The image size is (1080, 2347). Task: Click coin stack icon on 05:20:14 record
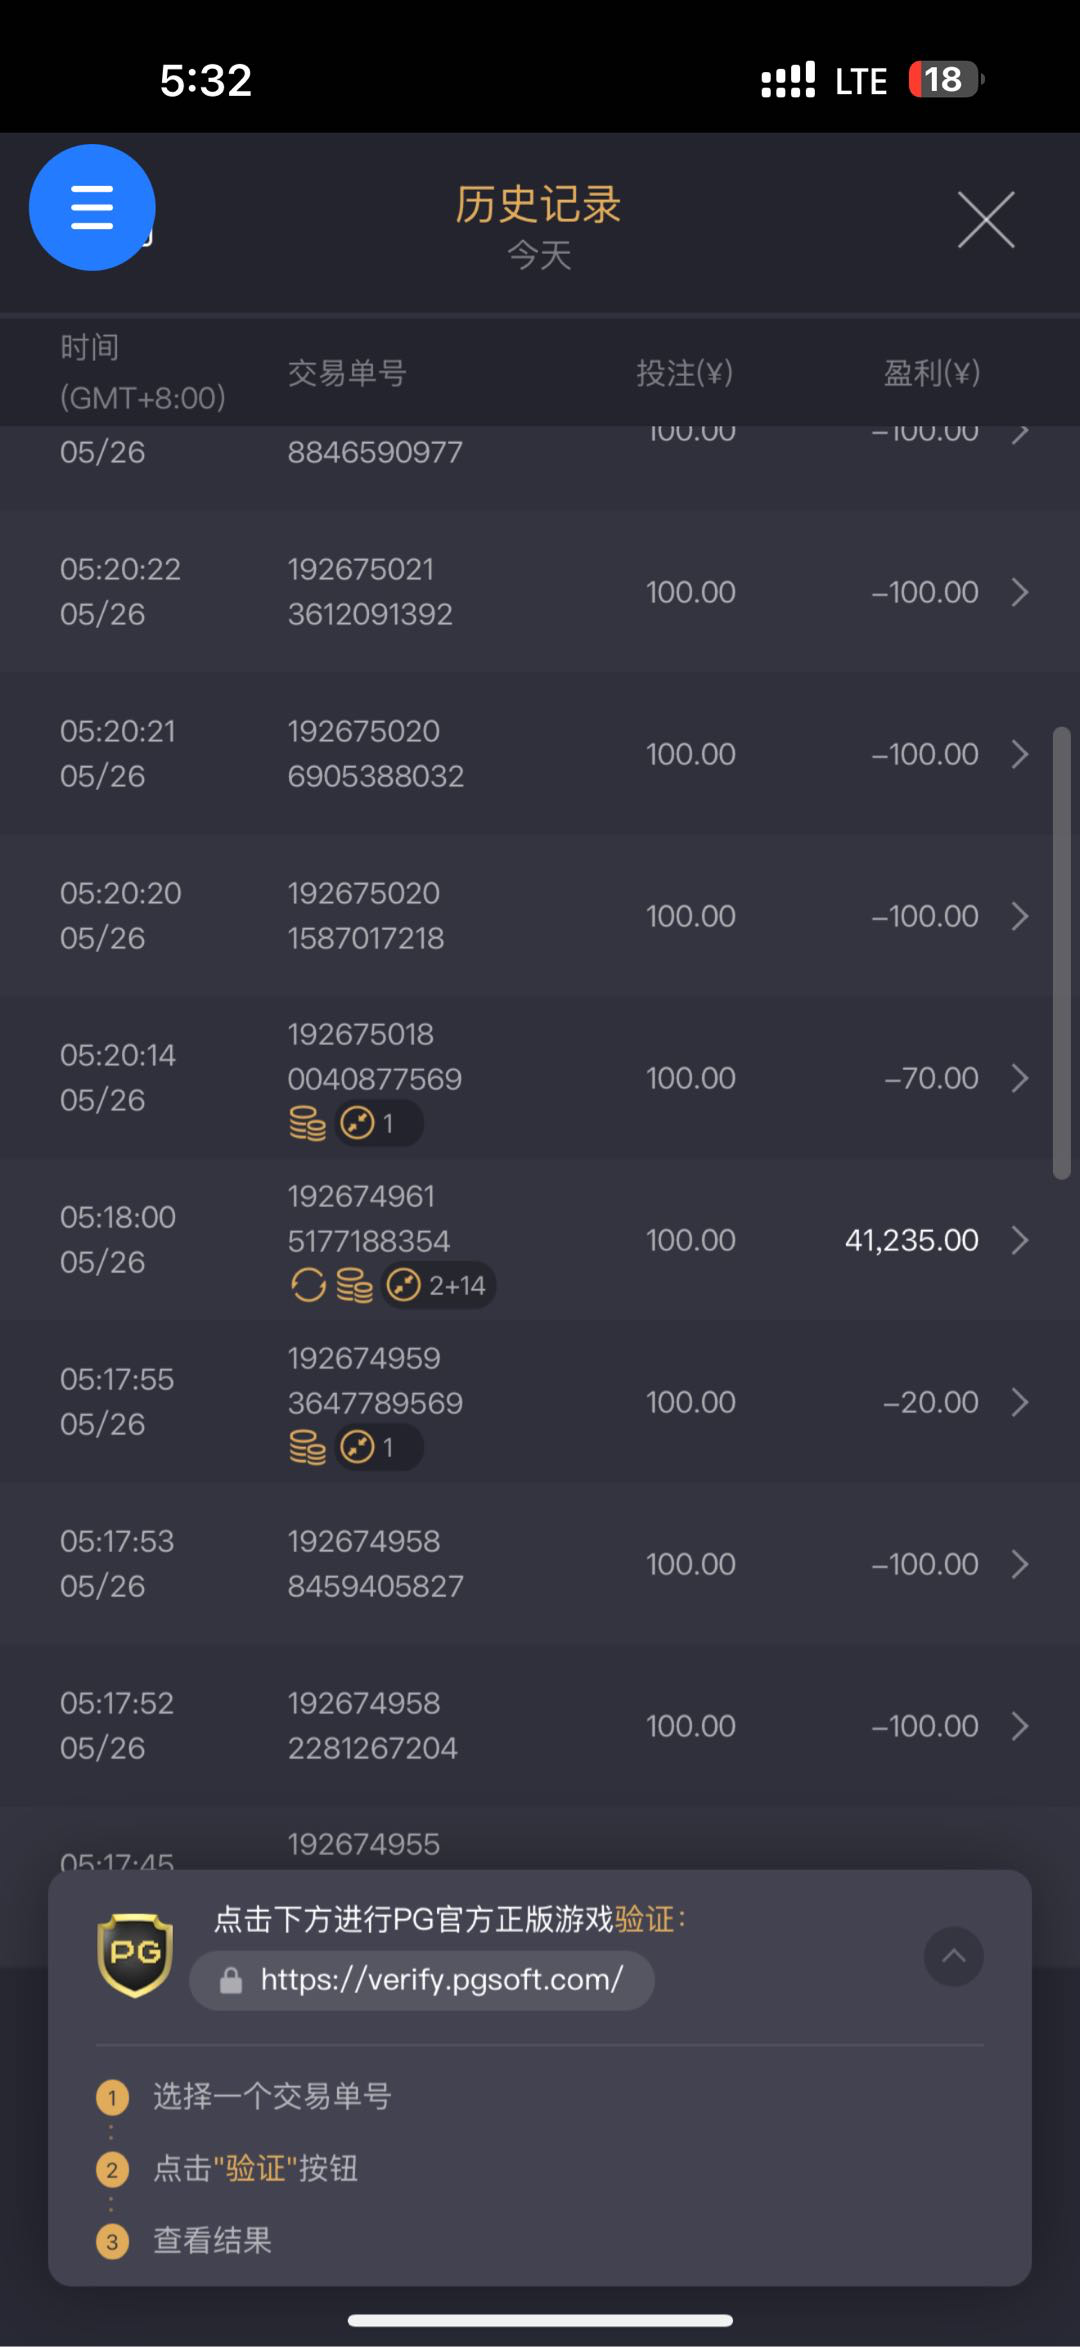pos(308,1123)
